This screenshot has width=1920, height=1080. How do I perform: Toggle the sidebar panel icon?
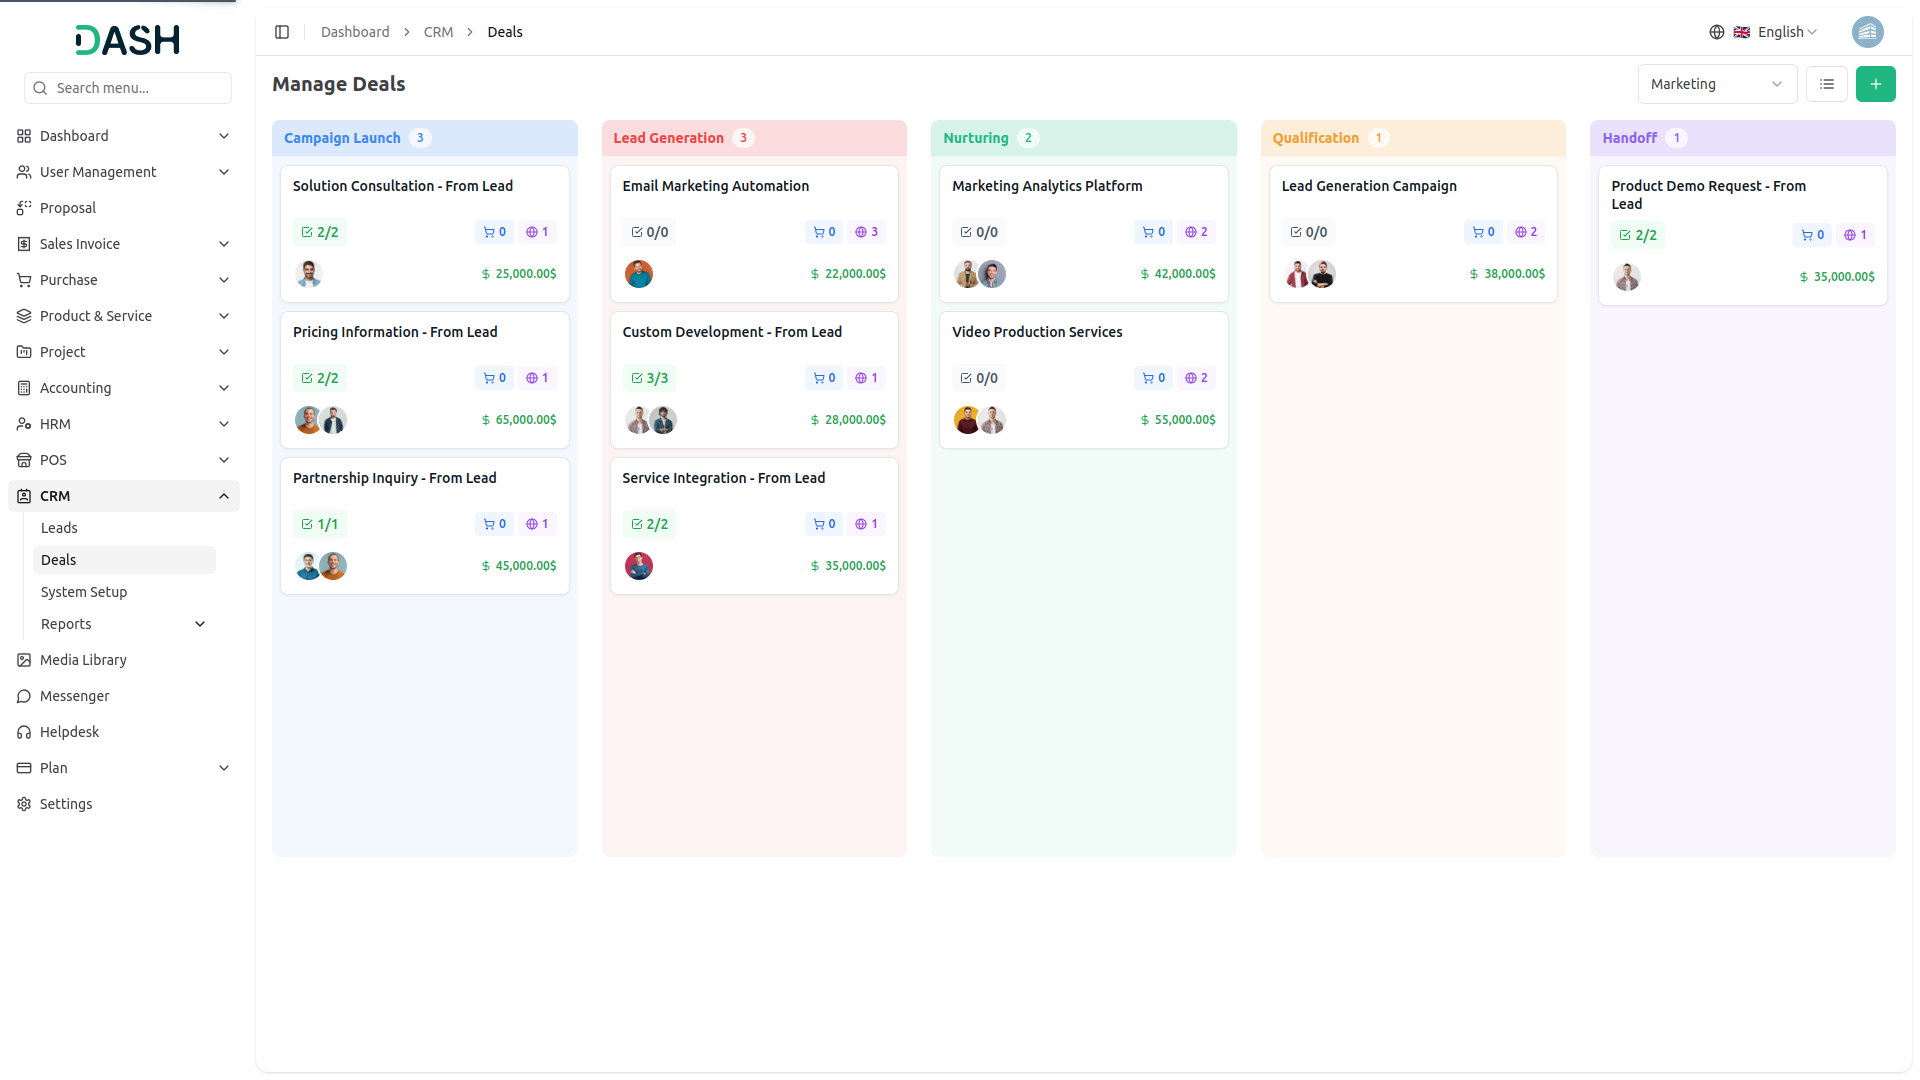[x=282, y=32]
